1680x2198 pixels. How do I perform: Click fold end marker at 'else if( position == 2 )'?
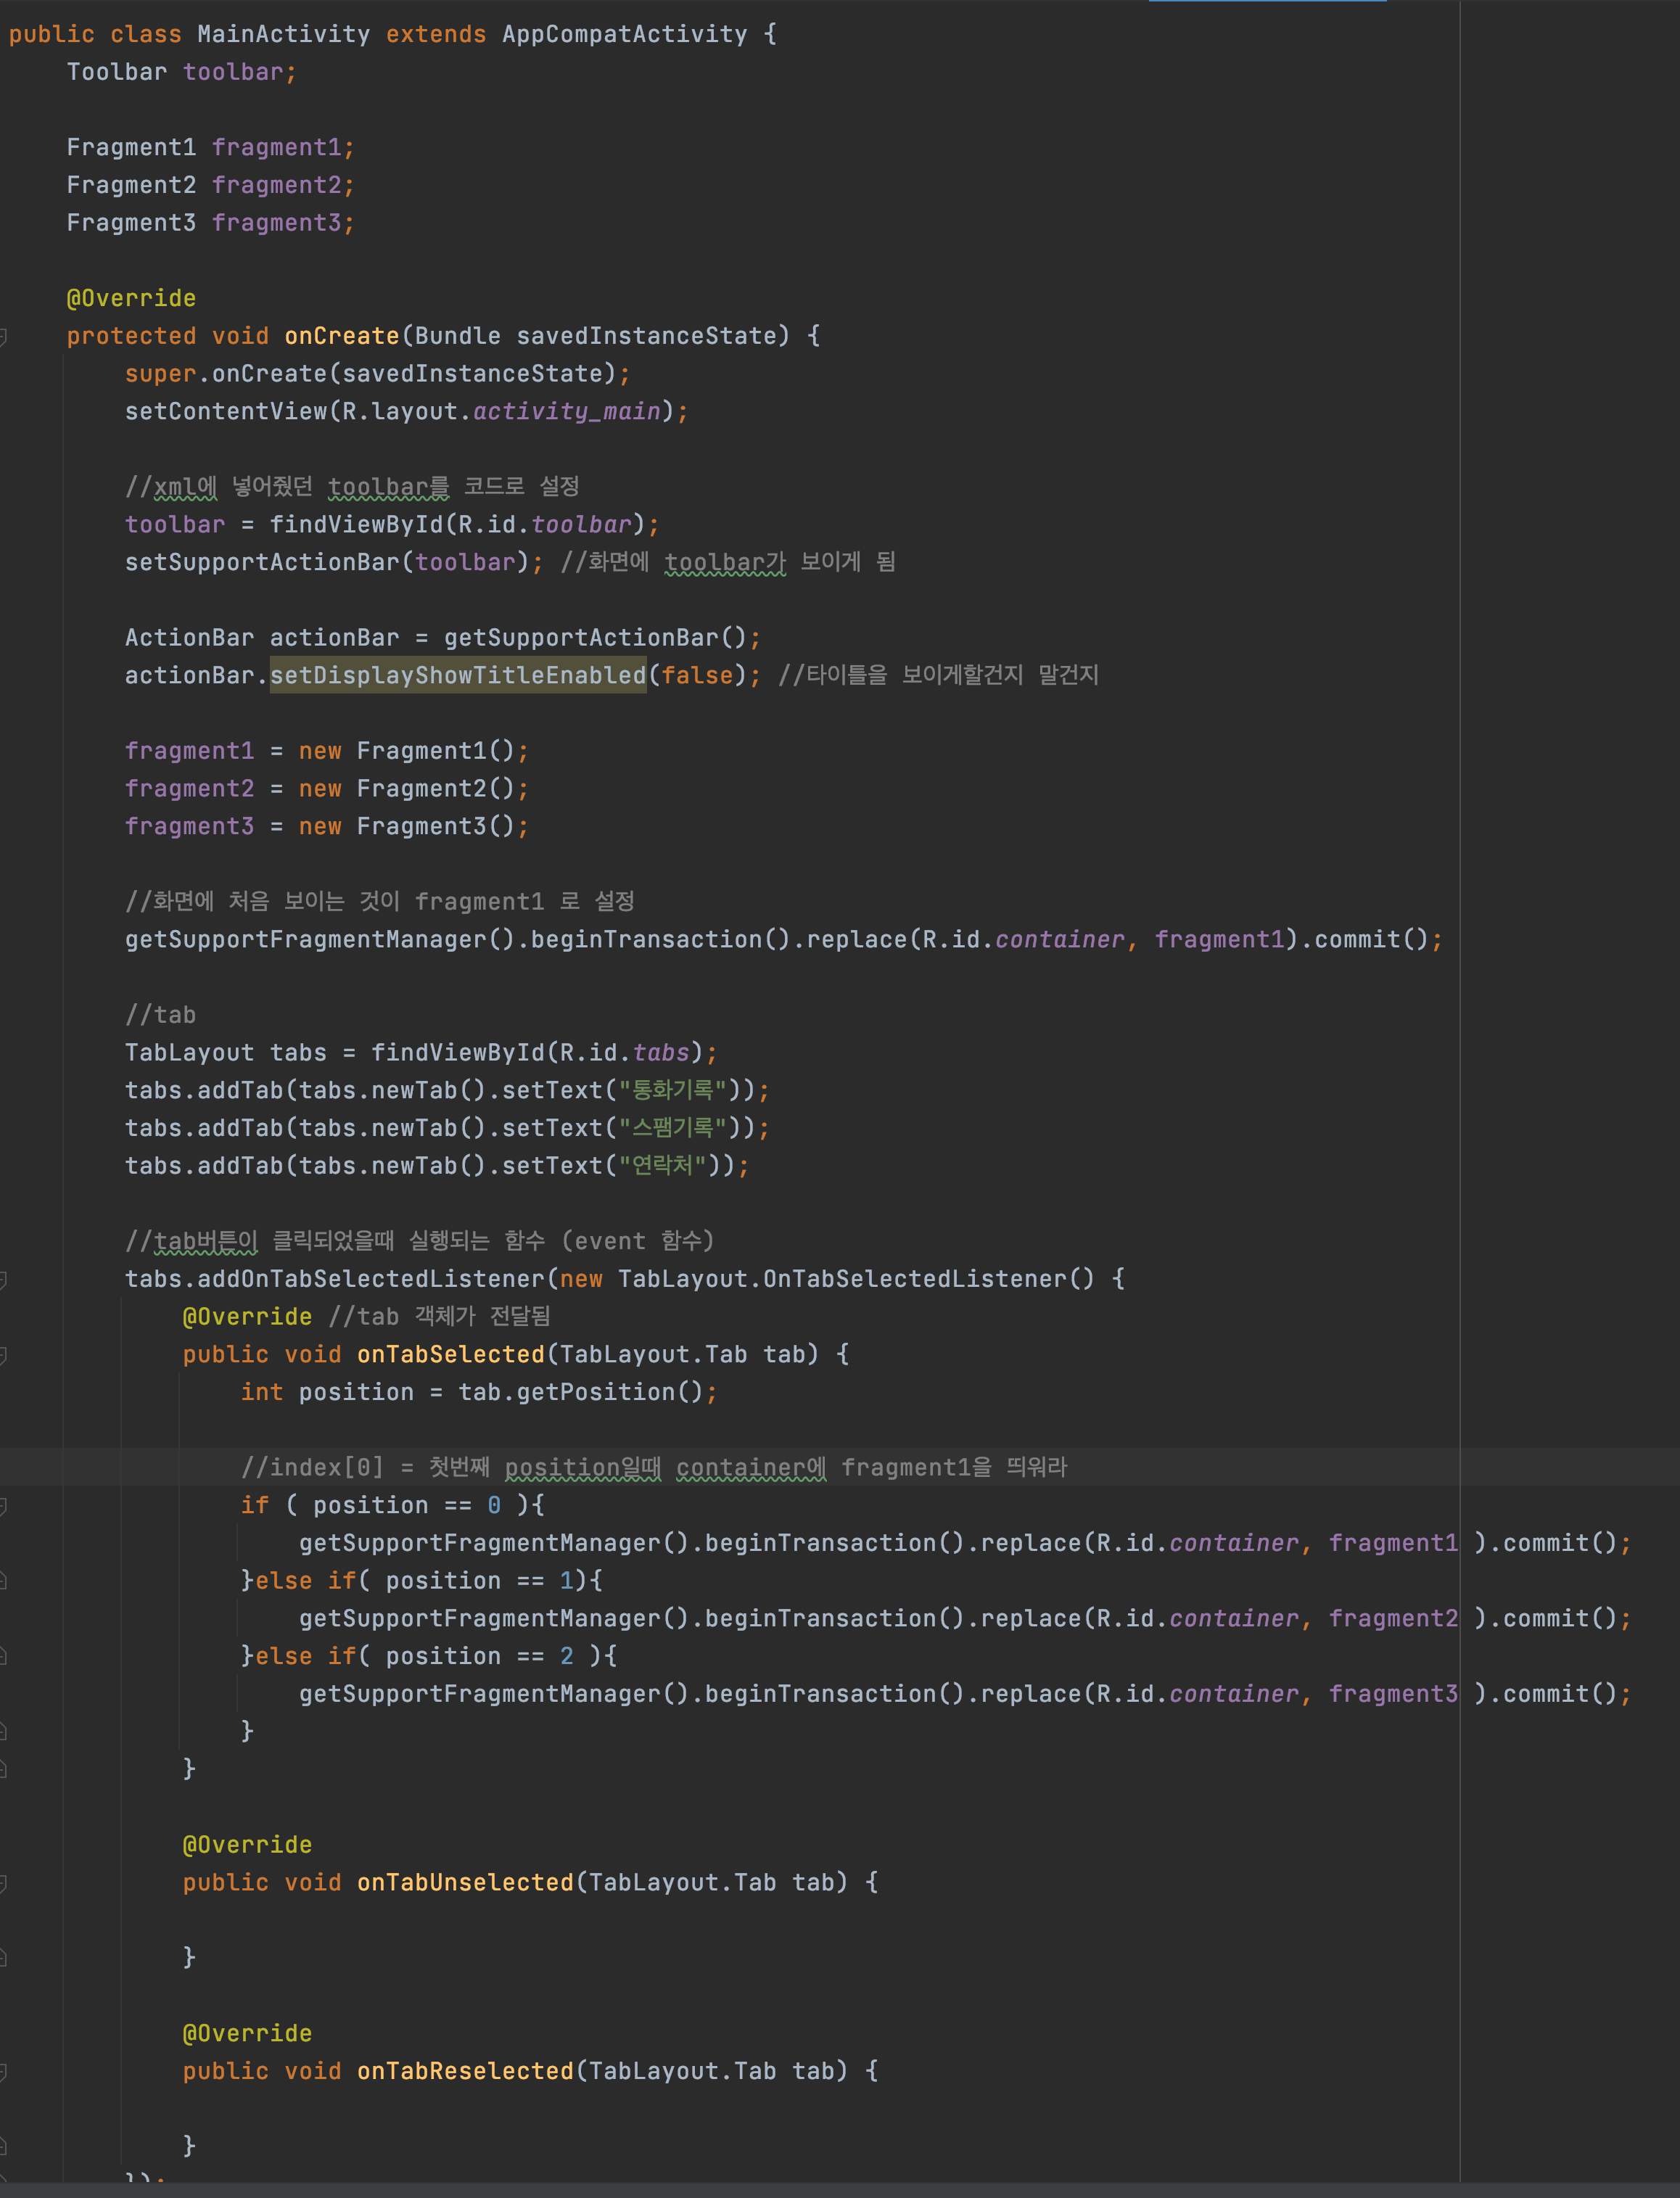(x=3, y=1657)
